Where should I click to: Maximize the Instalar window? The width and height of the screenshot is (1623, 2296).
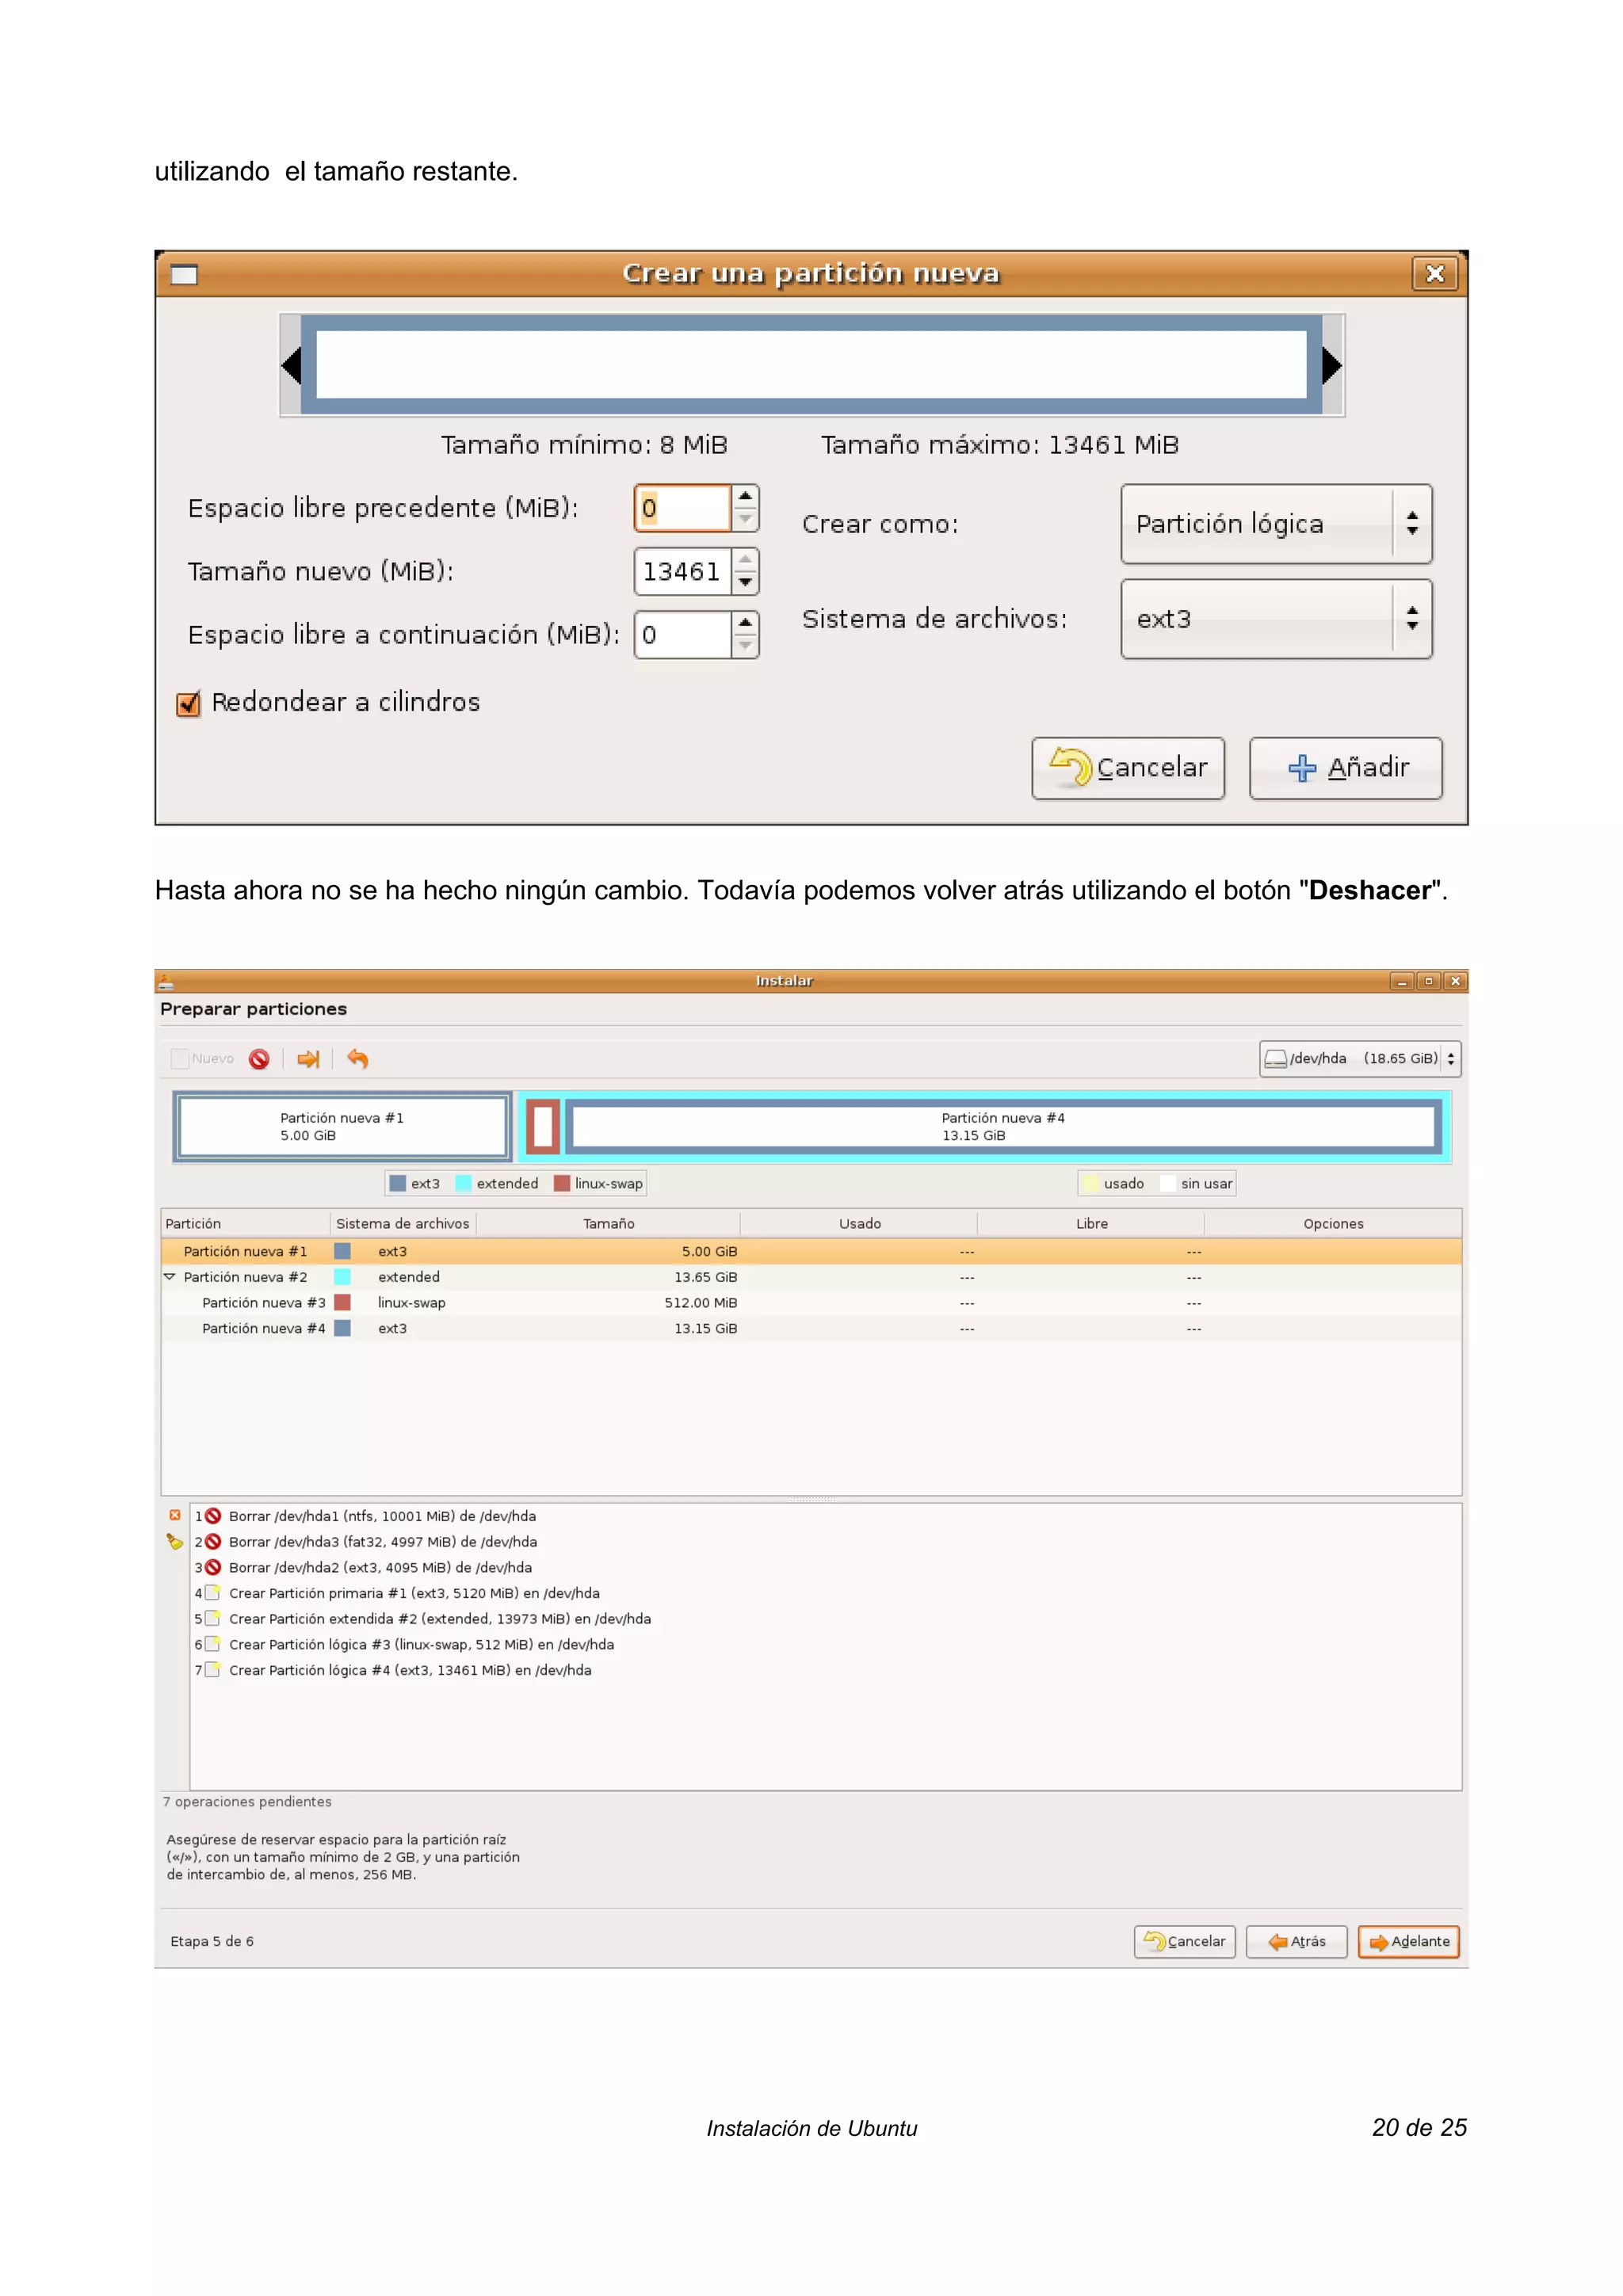(x=1429, y=981)
